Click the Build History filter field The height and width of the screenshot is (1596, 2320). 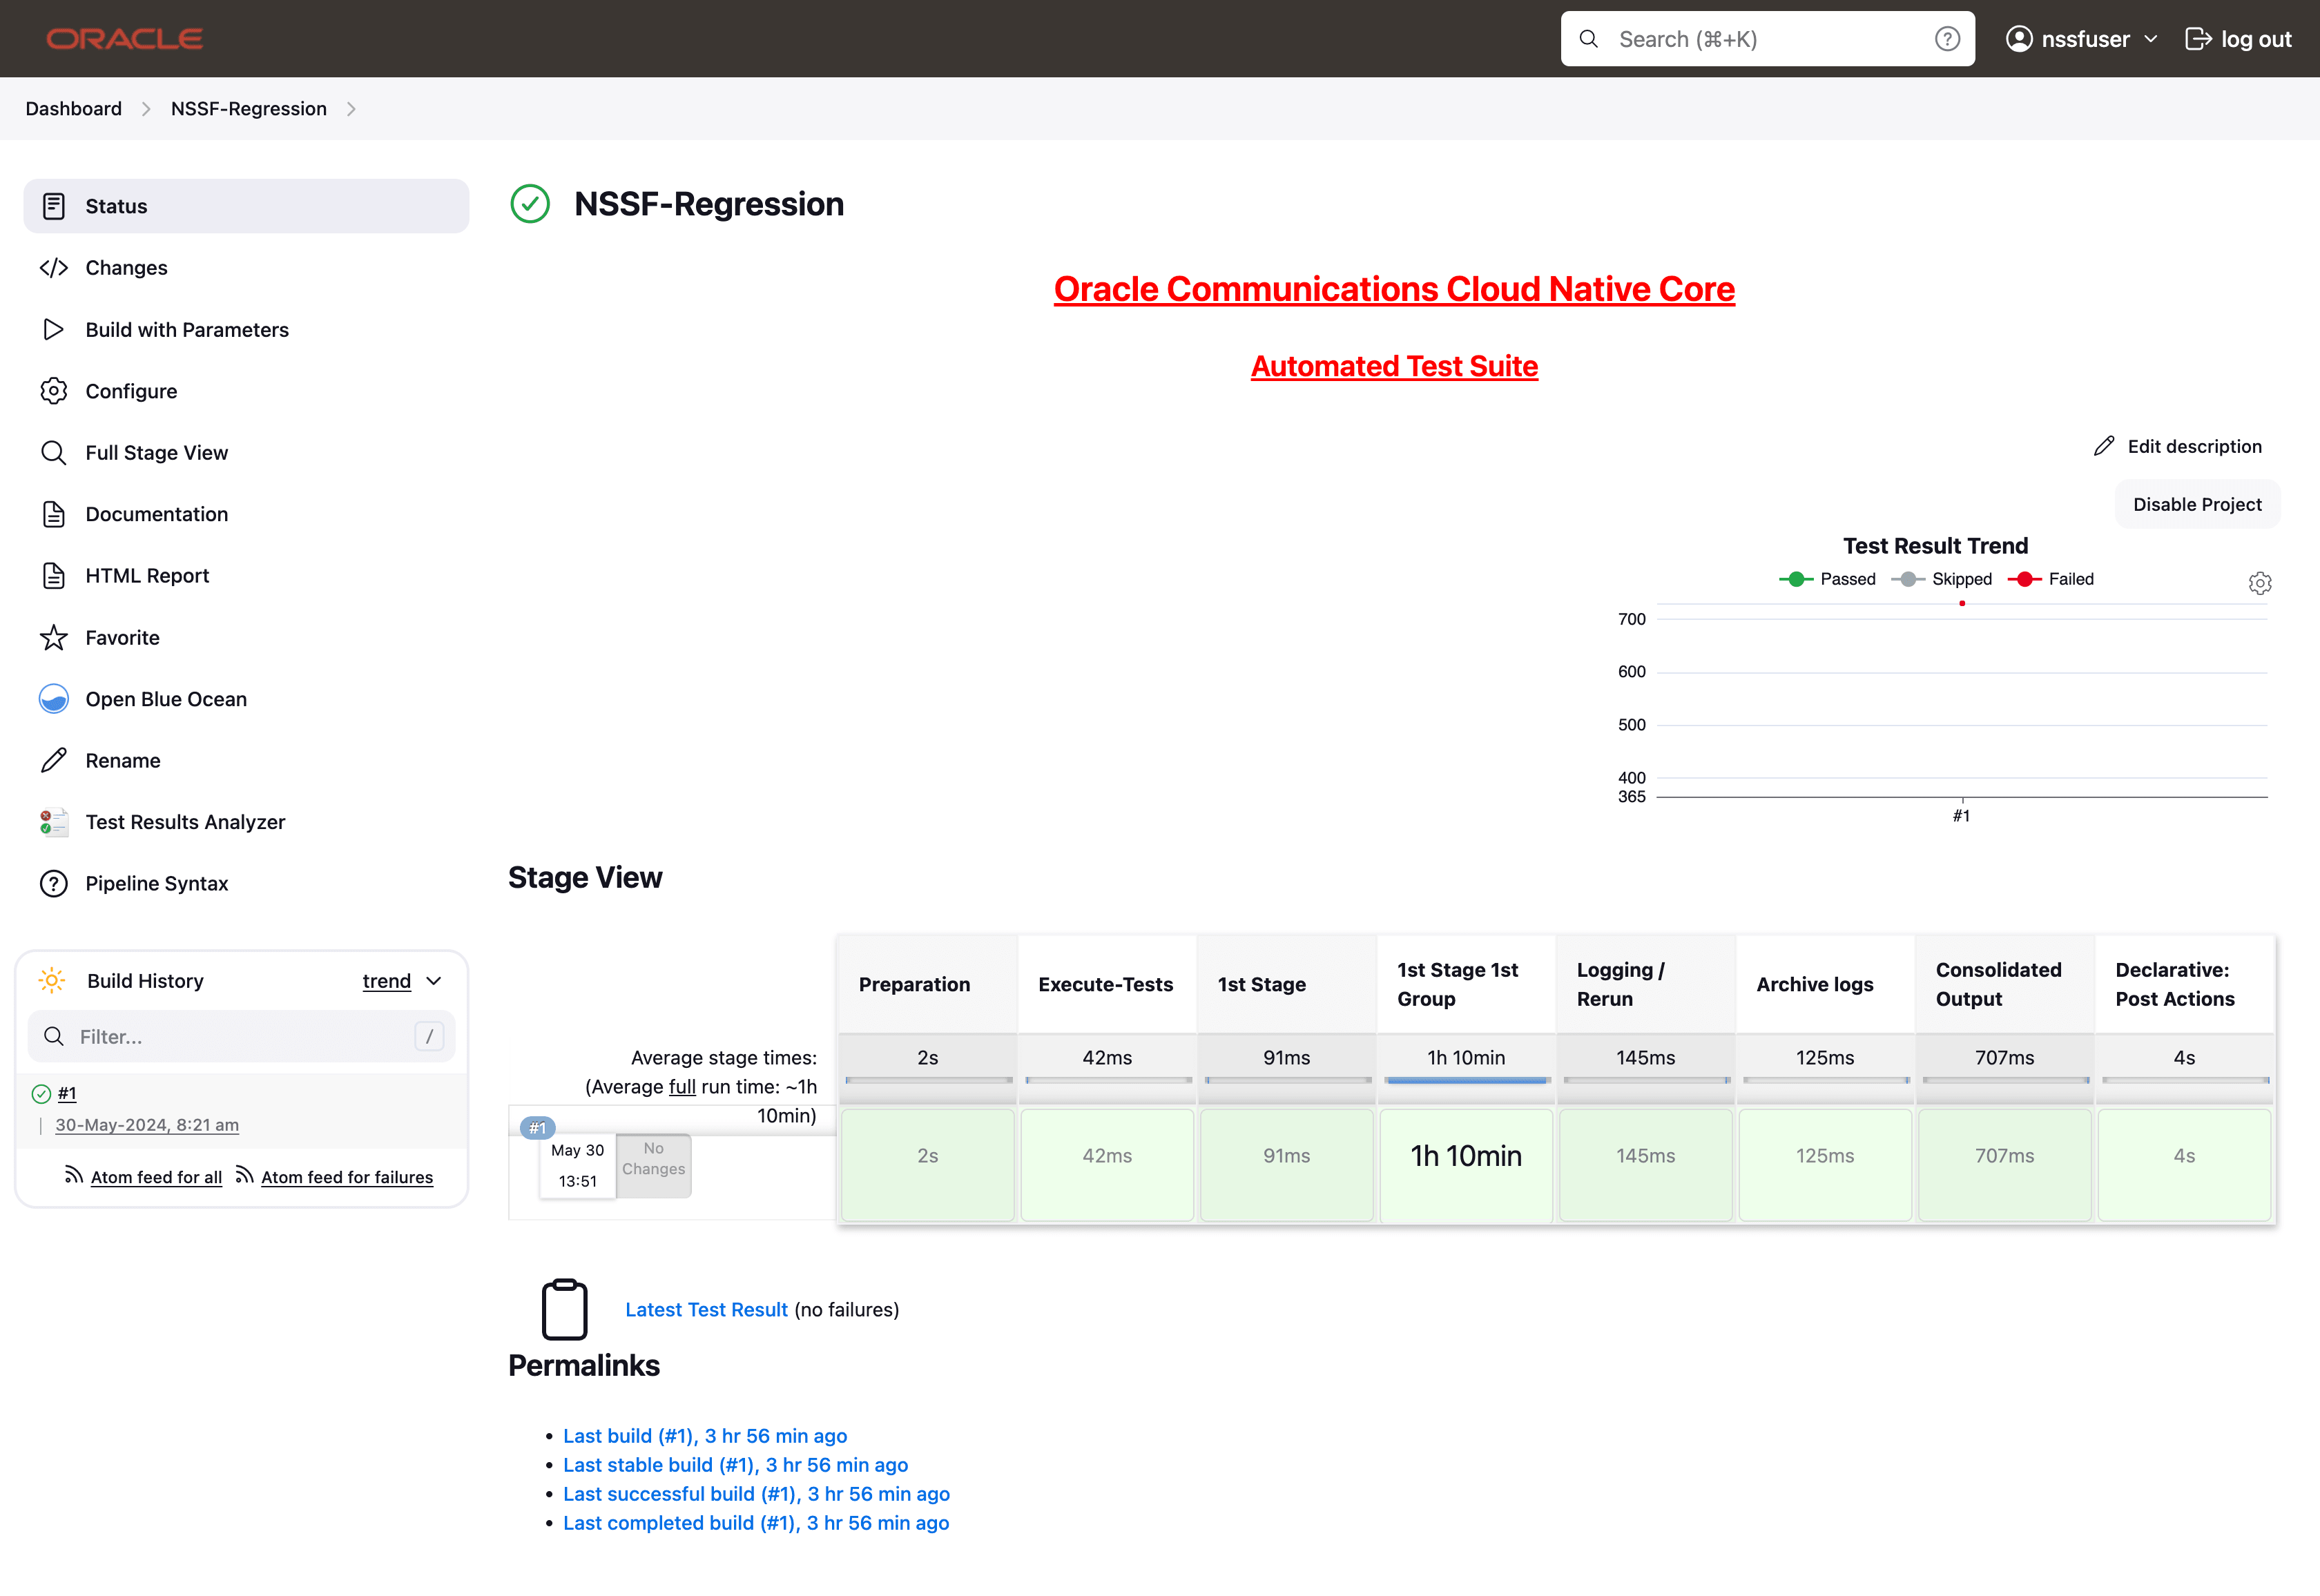click(240, 1037)
